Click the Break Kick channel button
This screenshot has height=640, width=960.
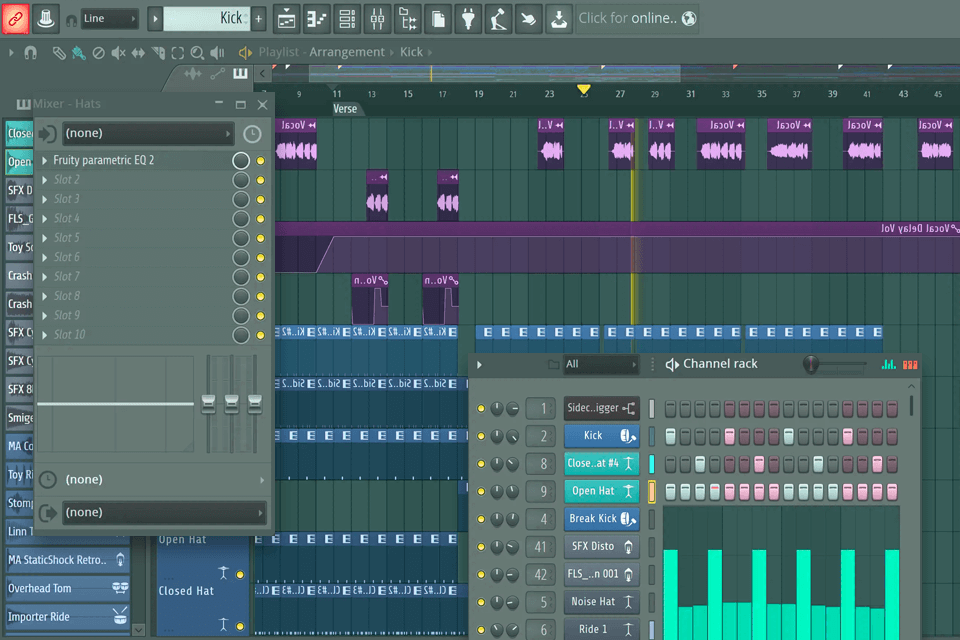(601, 519)
